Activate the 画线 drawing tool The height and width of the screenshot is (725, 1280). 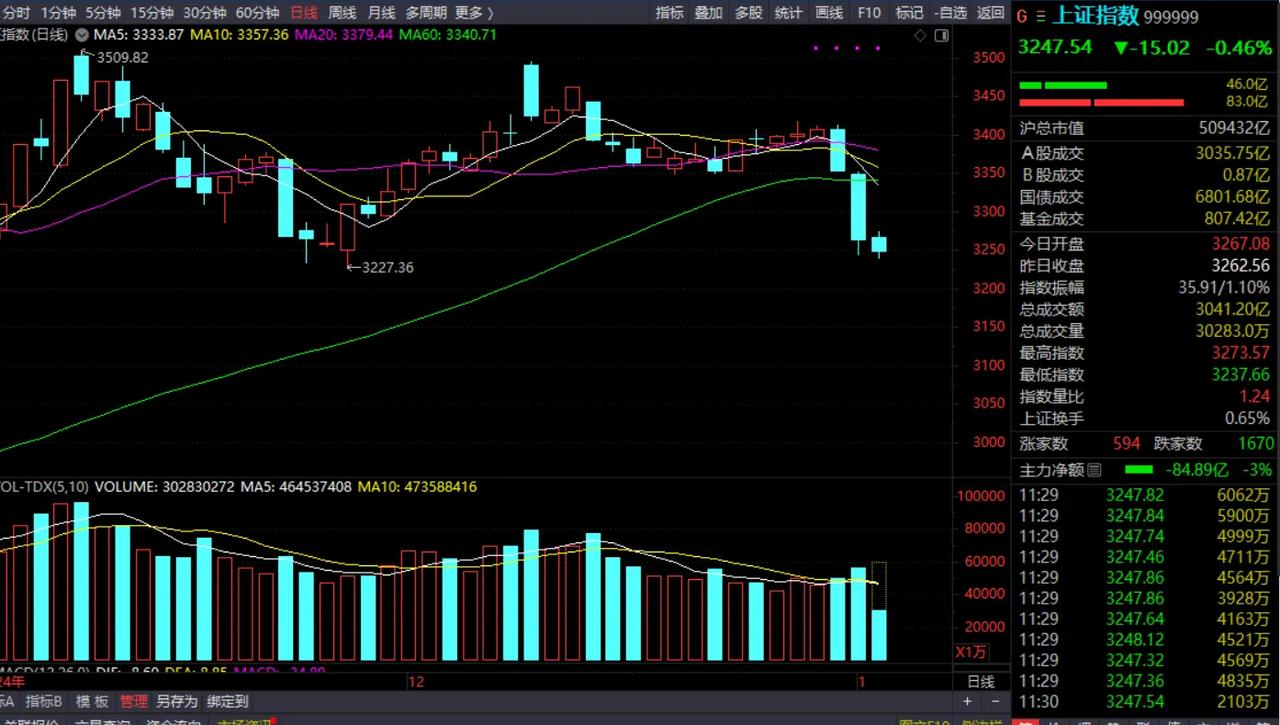(x=829, y=13)
